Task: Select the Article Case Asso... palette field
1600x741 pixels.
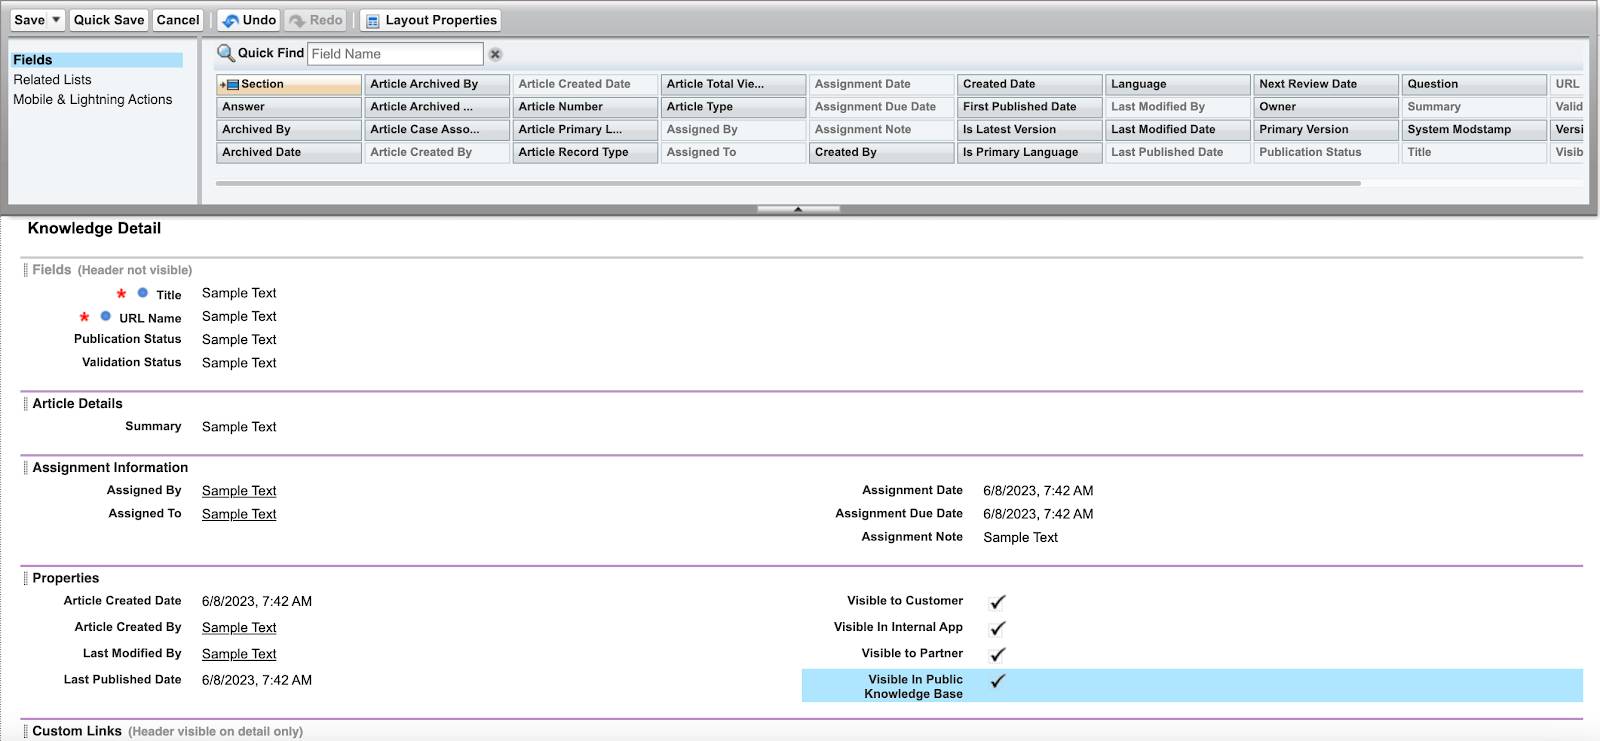Action: 437,130
